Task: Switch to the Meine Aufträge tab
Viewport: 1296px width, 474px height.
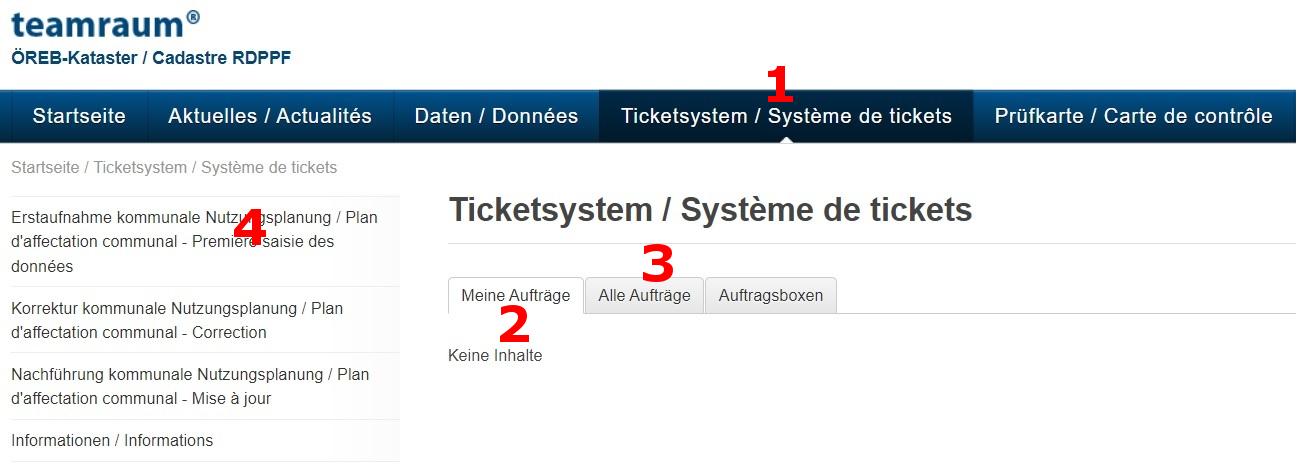Action: pos(516,295)
